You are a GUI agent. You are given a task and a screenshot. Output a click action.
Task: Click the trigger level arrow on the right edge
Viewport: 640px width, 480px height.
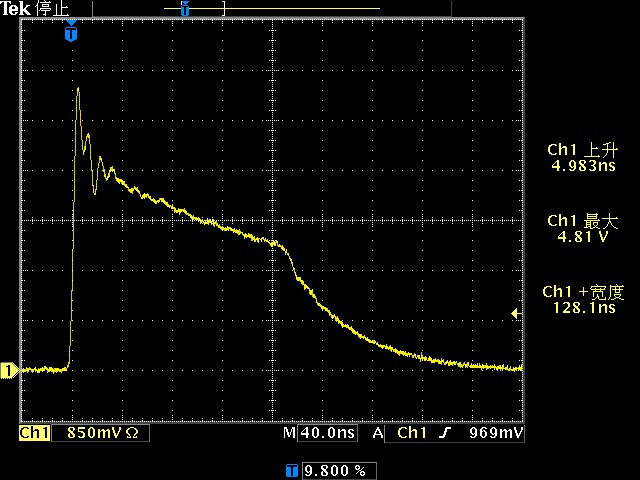(516, 313)
